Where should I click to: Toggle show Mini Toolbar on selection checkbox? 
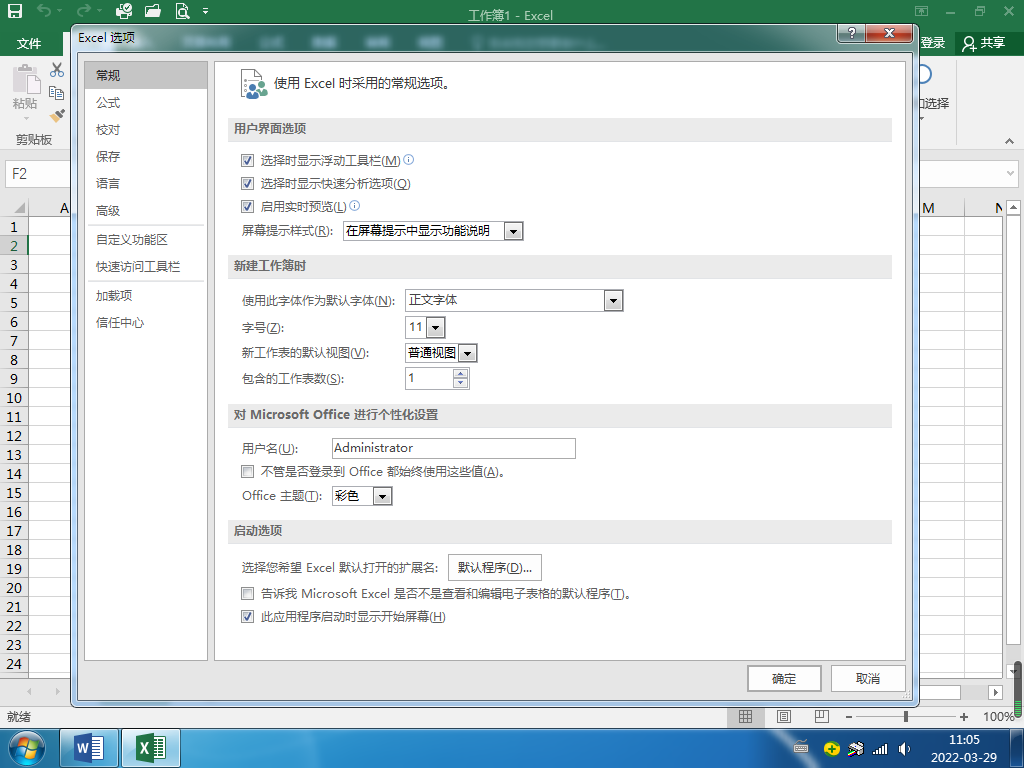point(248,160)
